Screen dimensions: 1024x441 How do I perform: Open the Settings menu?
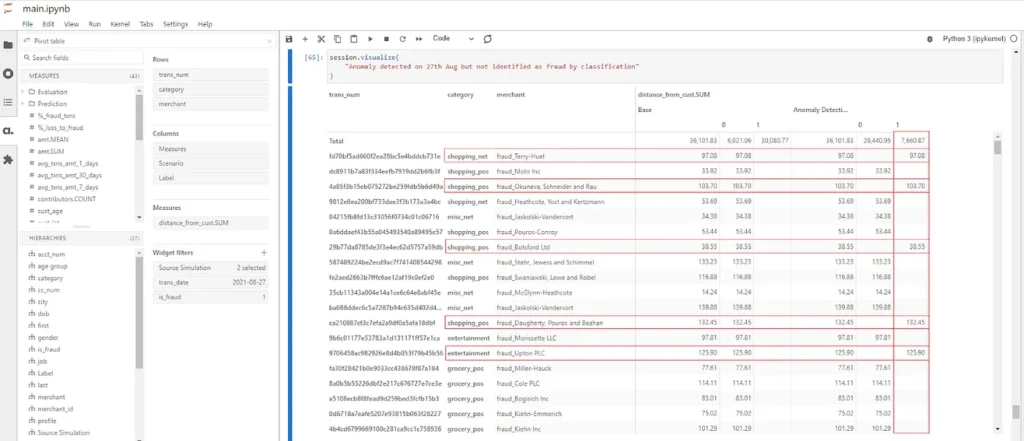pyautogui.click(x=175, y=24)
